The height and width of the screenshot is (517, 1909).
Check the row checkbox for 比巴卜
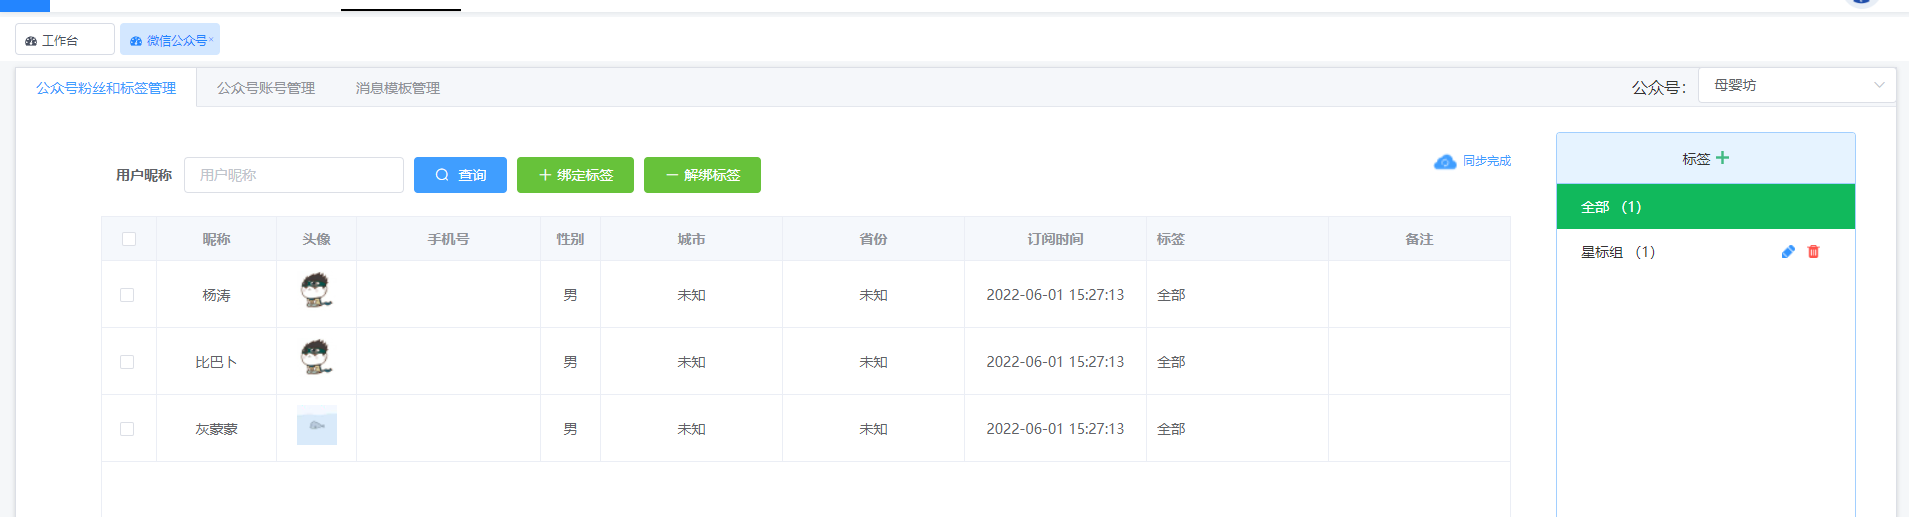(127, 362)
